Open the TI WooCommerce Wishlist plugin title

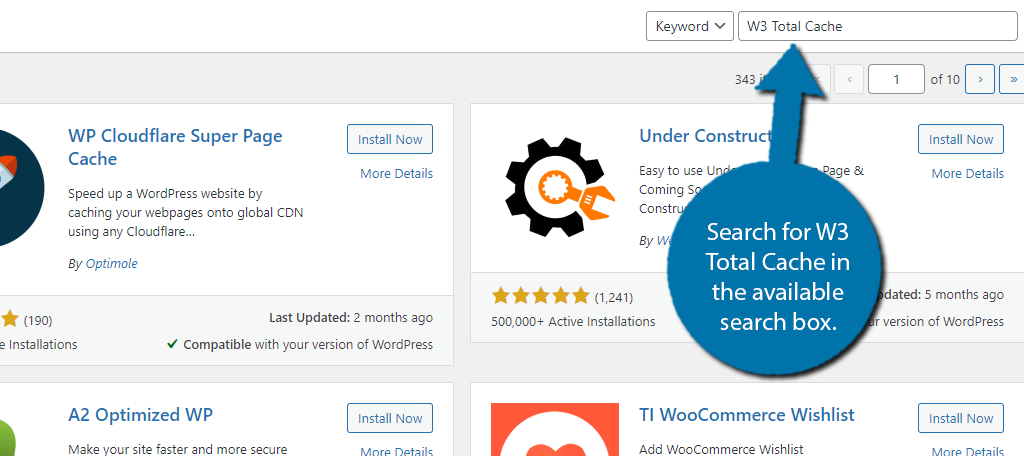tap(747, 415)
